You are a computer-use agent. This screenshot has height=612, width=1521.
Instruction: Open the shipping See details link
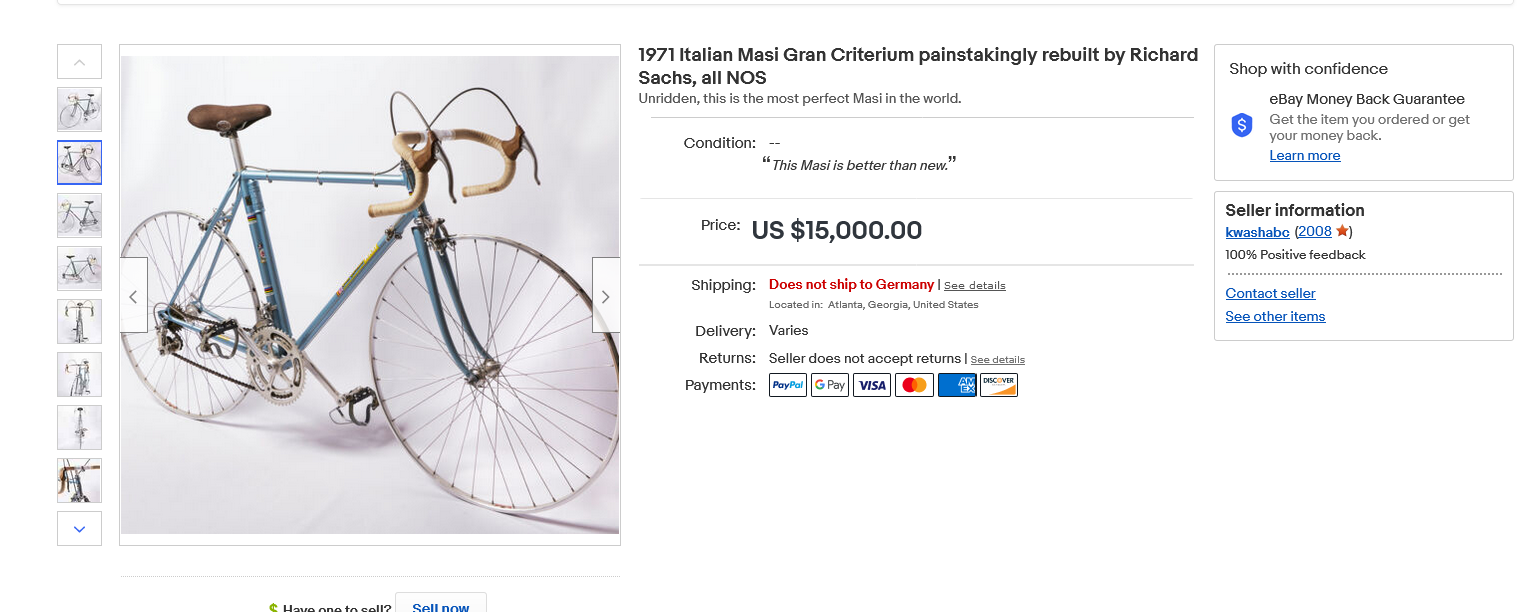[974, 285]
